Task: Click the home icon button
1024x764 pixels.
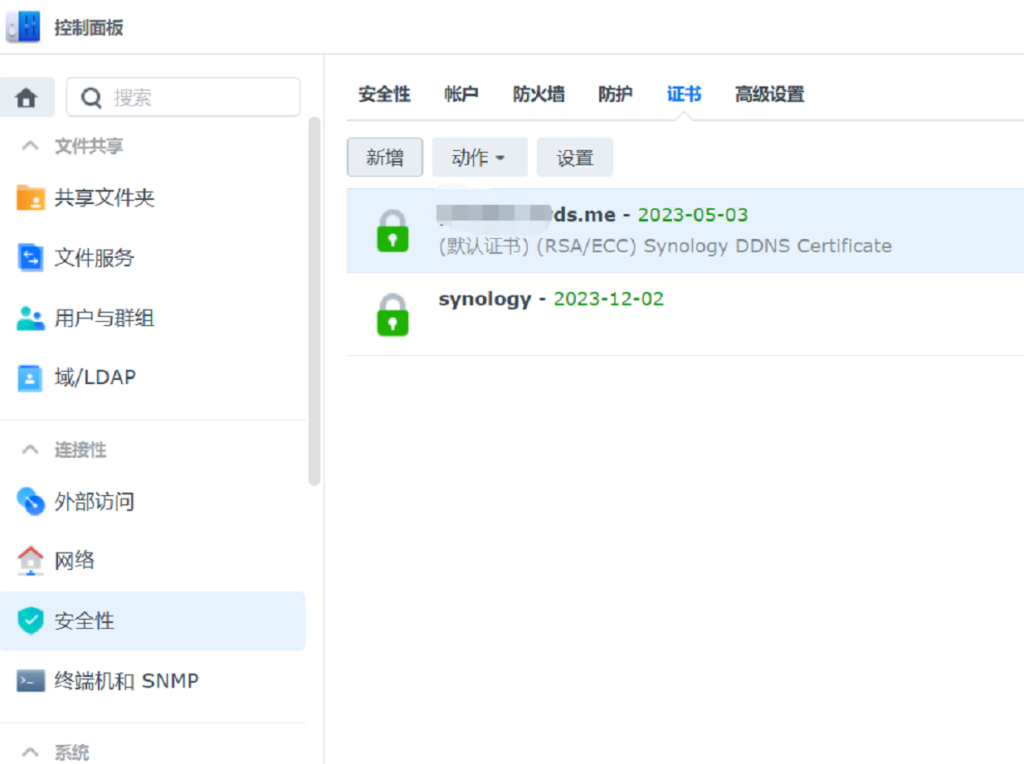Action: point(26,97)
